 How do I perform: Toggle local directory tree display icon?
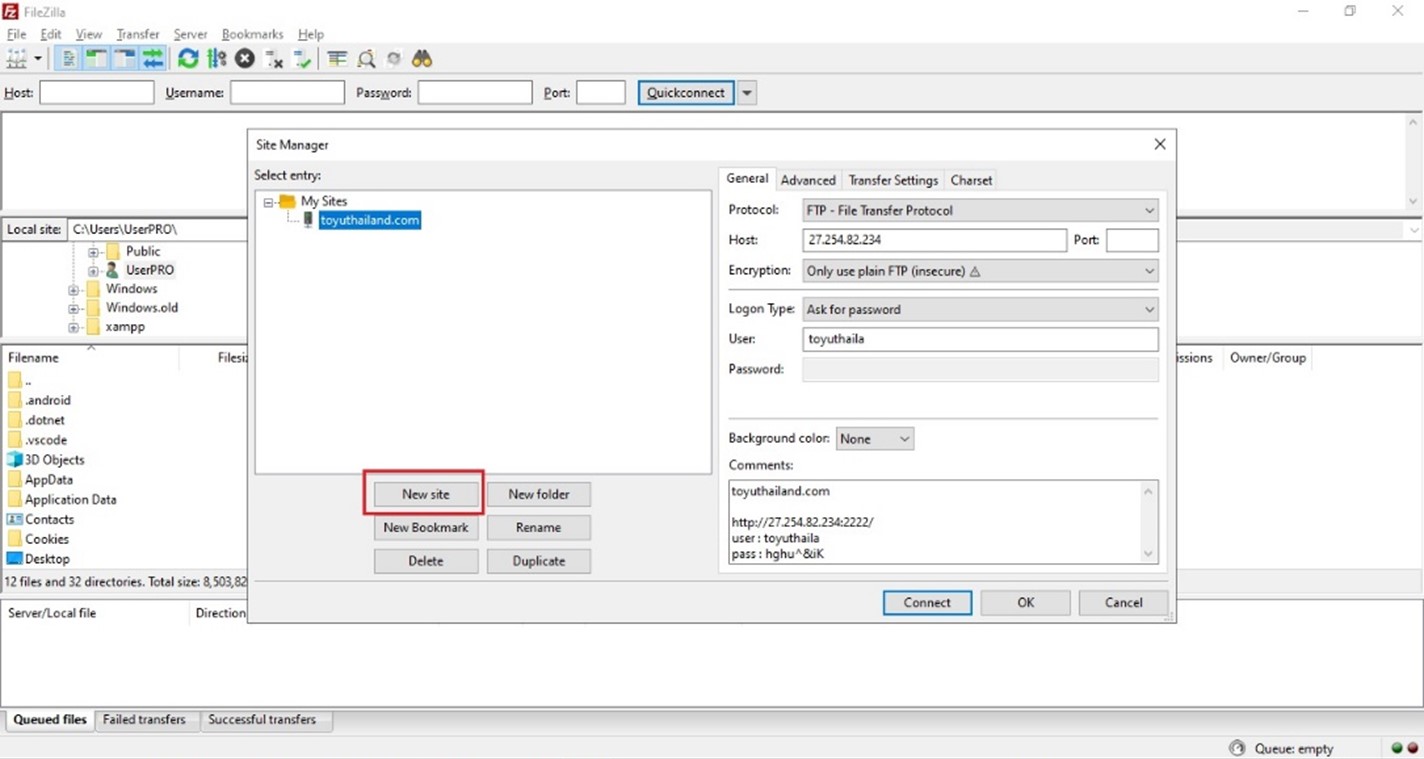96,59
